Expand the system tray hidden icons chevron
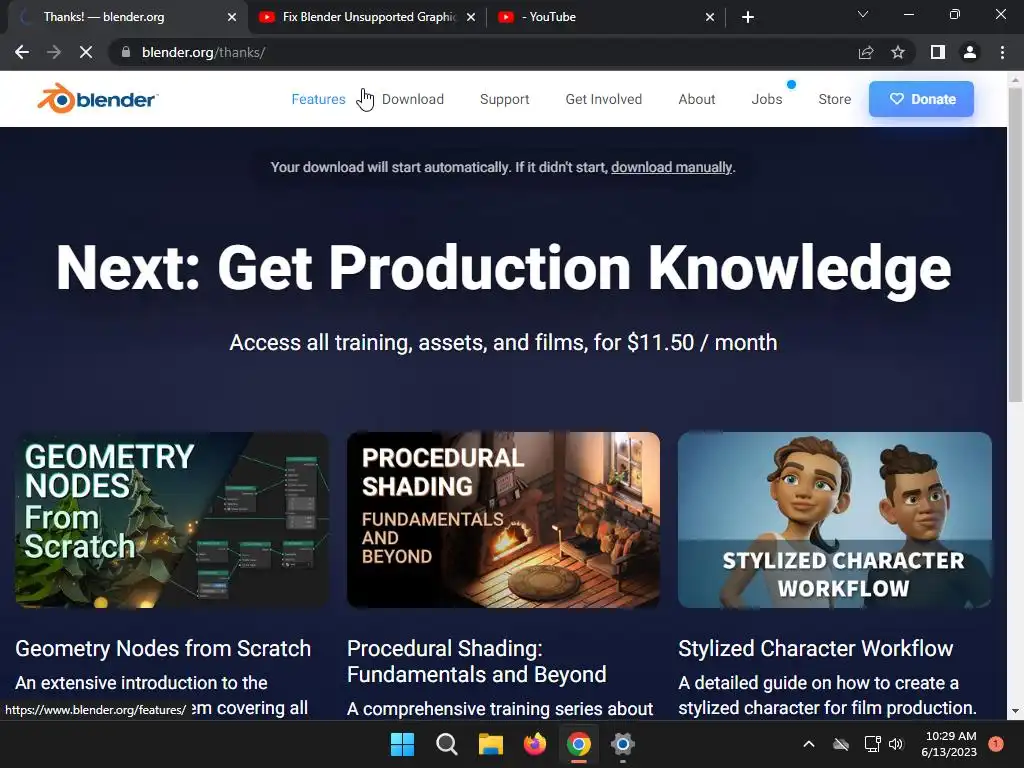The height and width of the screenshot is (768, 1024). click(x=808, y=744)
